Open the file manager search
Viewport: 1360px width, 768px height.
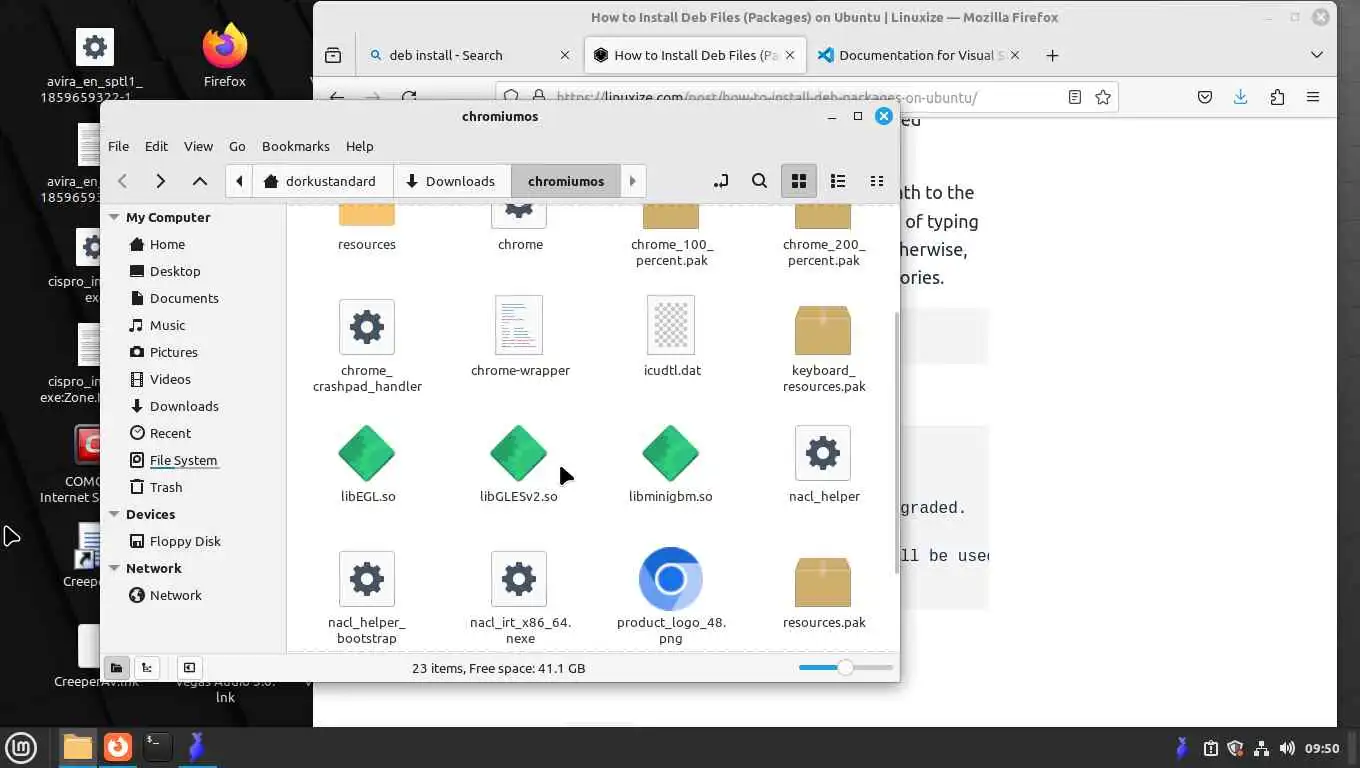759,181
